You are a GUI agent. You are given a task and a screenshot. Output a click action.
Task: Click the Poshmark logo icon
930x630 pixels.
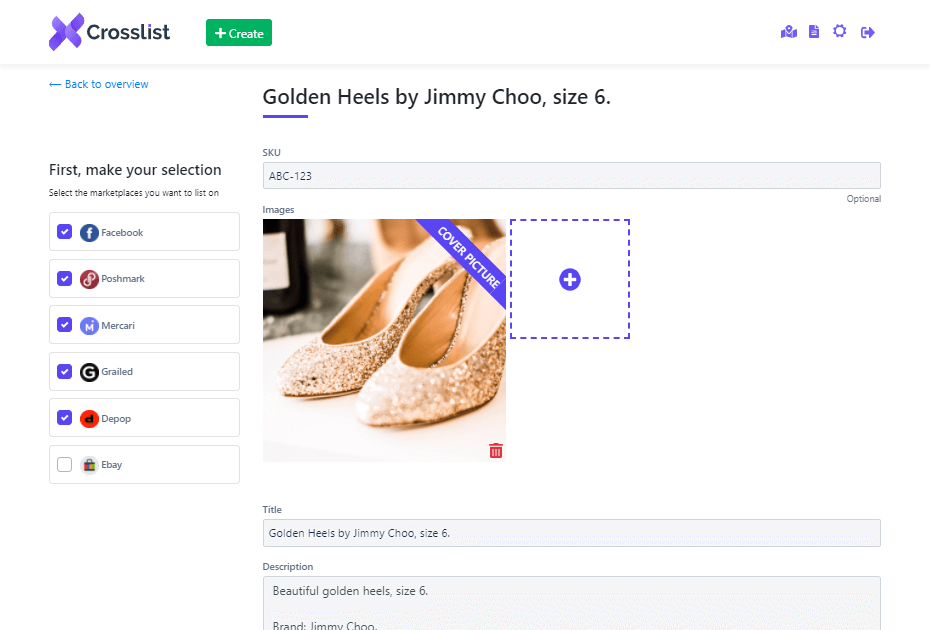point(89,279)
